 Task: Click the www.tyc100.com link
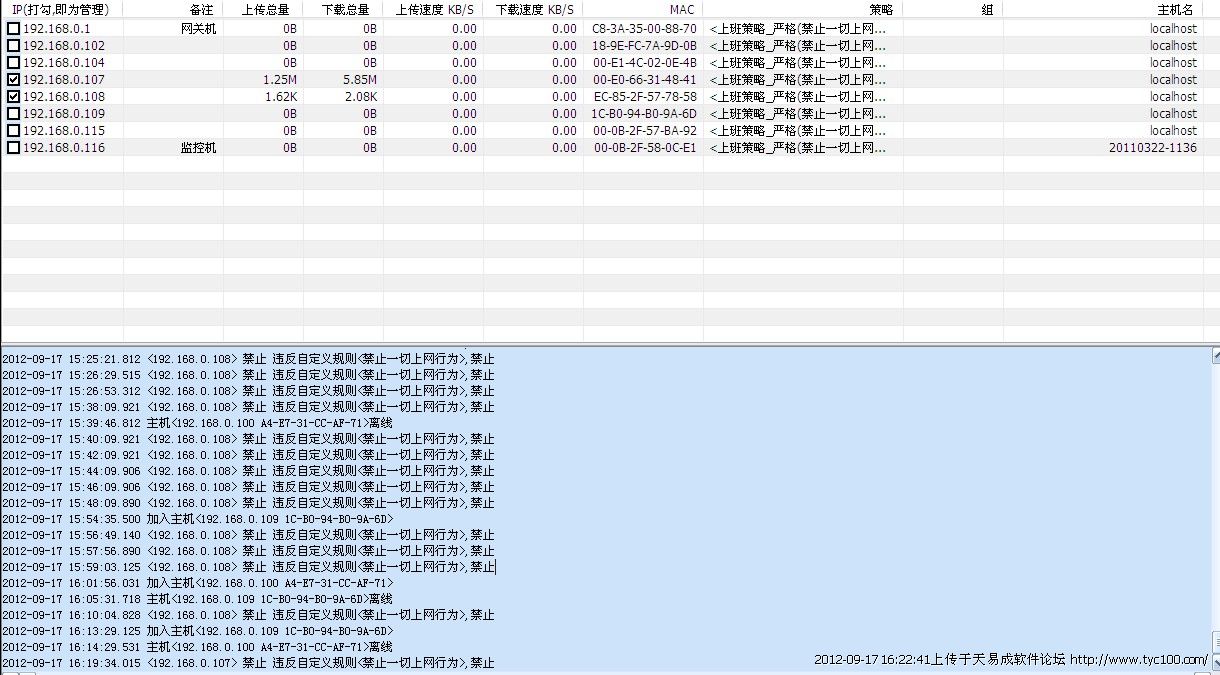[1138, 660]
